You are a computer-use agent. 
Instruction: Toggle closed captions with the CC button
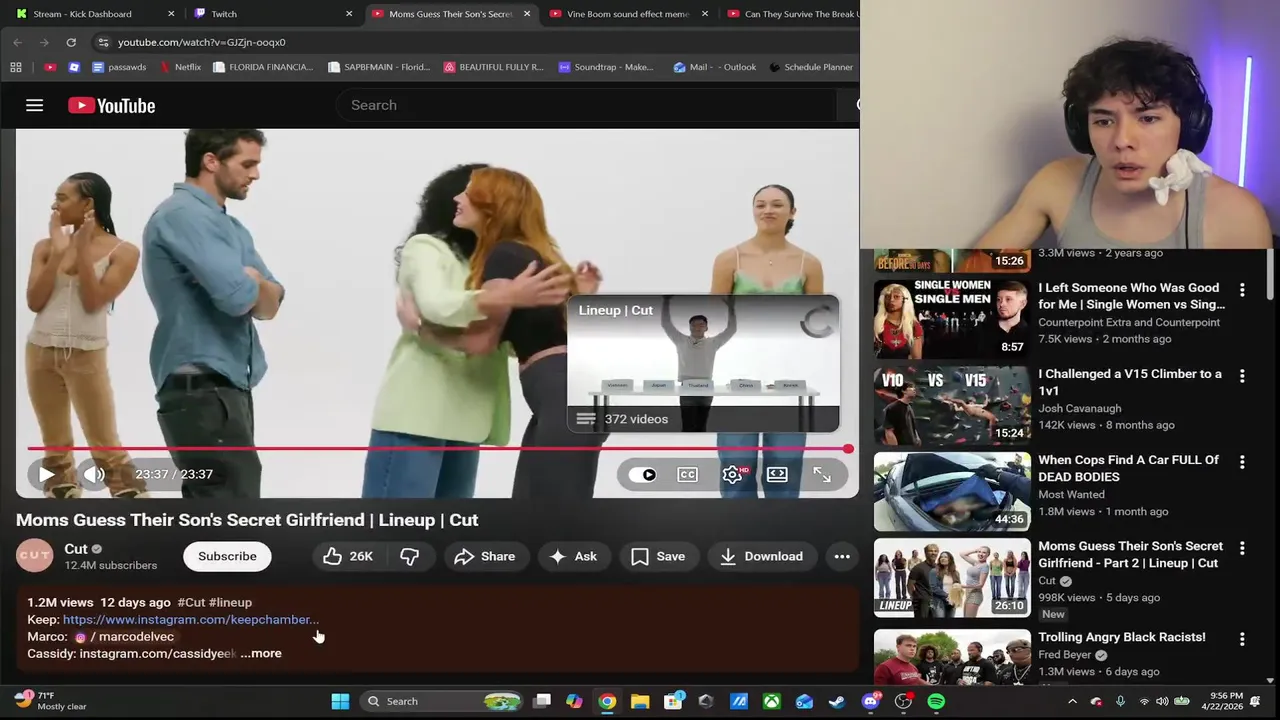coord(687,475)
